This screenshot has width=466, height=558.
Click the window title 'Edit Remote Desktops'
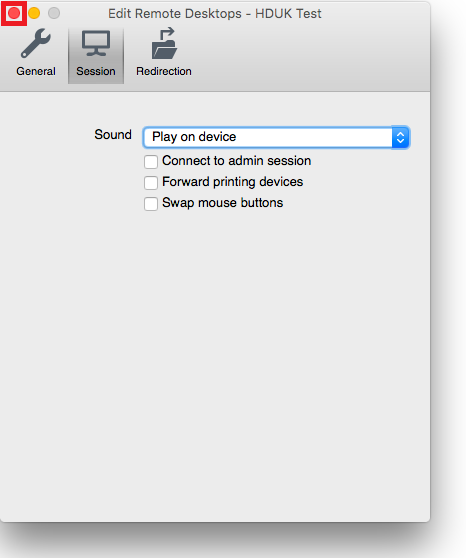point(175,14)
